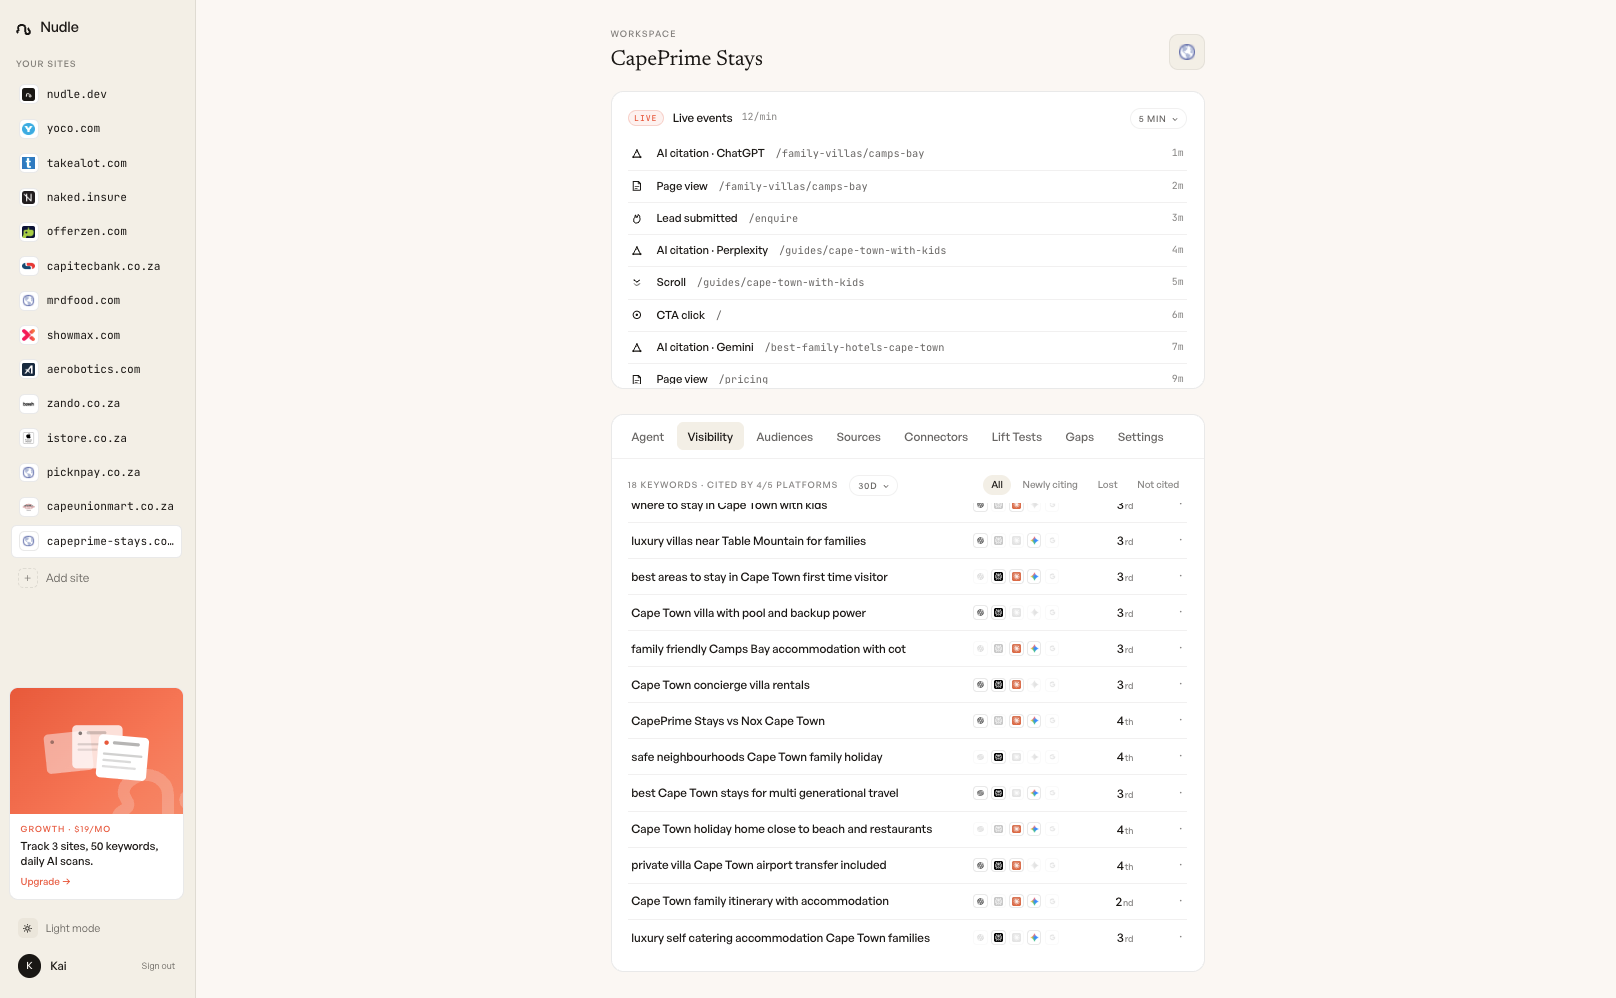Click Gemini icon in luxury villas Table Mountain row

1035,541
